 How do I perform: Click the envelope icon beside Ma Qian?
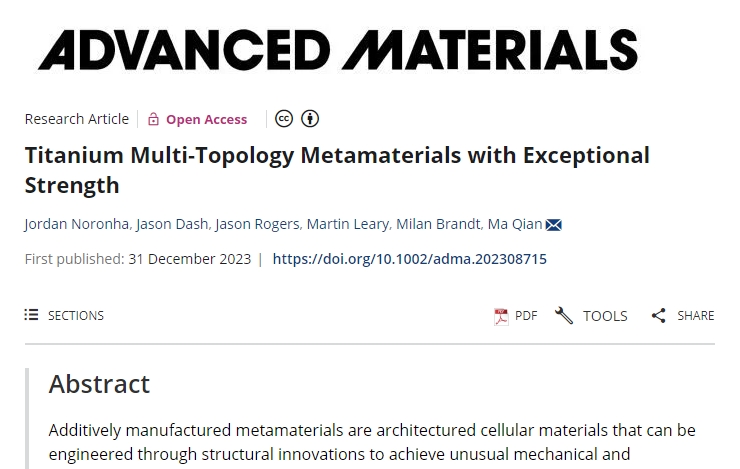coord(554,225)
